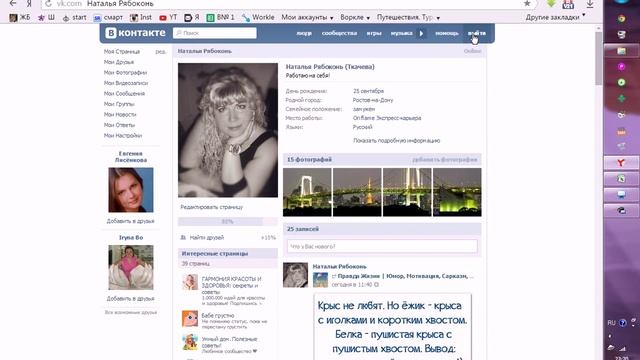Expand the VK music player arrow in header
The height and width of the screenshot is (360, 640).
click(x=421, y=33)
